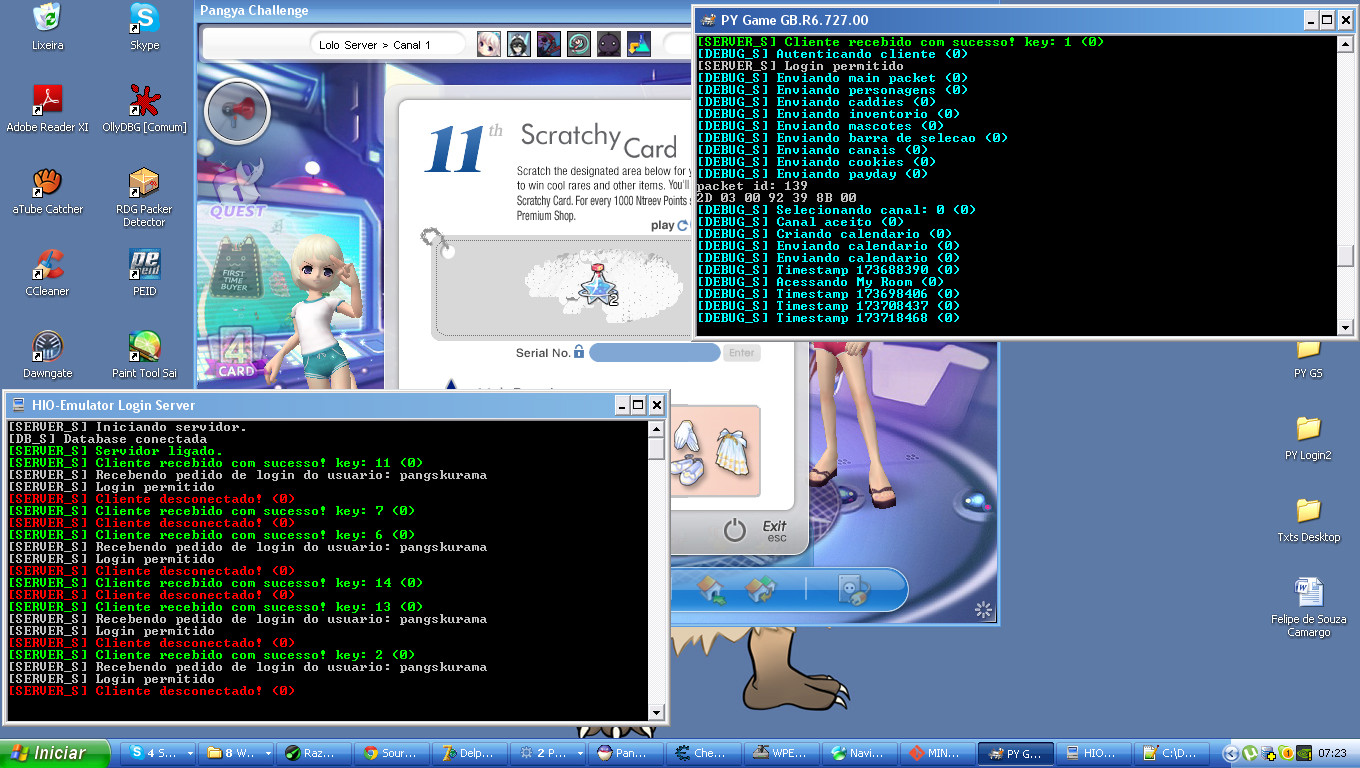This screenshot has width=1360, height=768.
Task: Open the PY Login2 desktop folder
Action: pyautogui.click(x=1308, y=436)
